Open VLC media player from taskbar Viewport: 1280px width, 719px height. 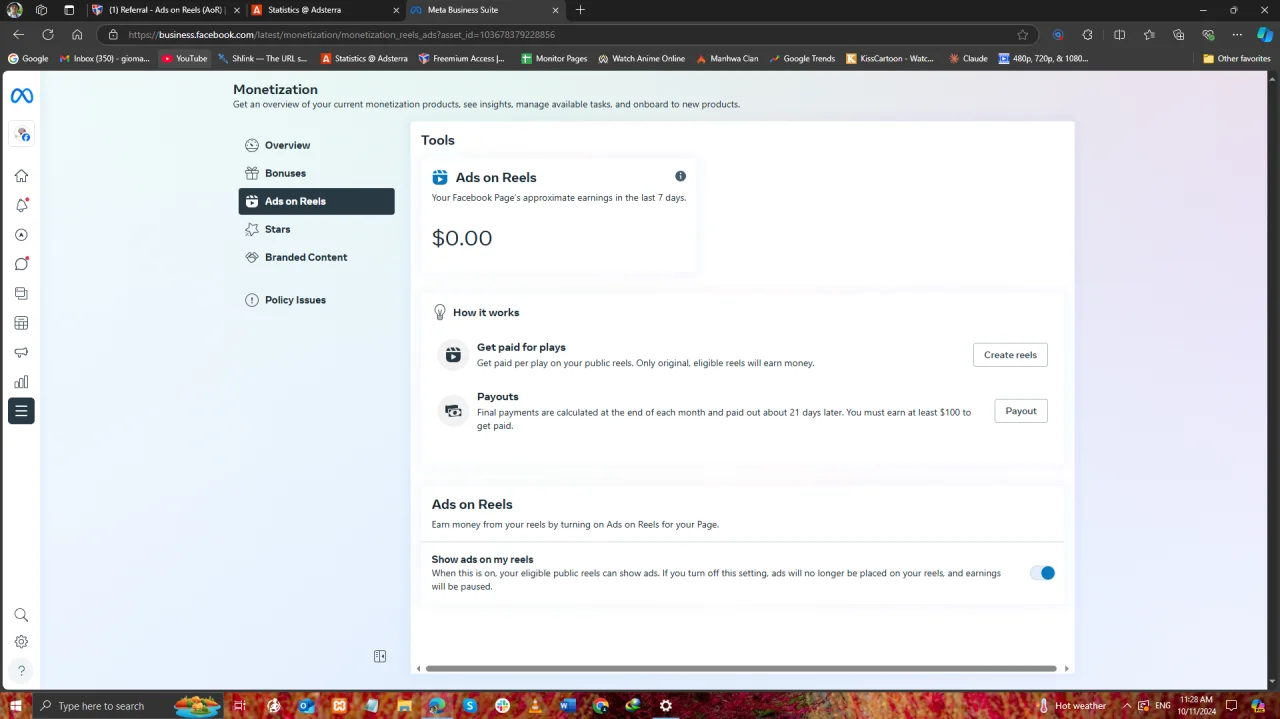[x=535, y=706]
